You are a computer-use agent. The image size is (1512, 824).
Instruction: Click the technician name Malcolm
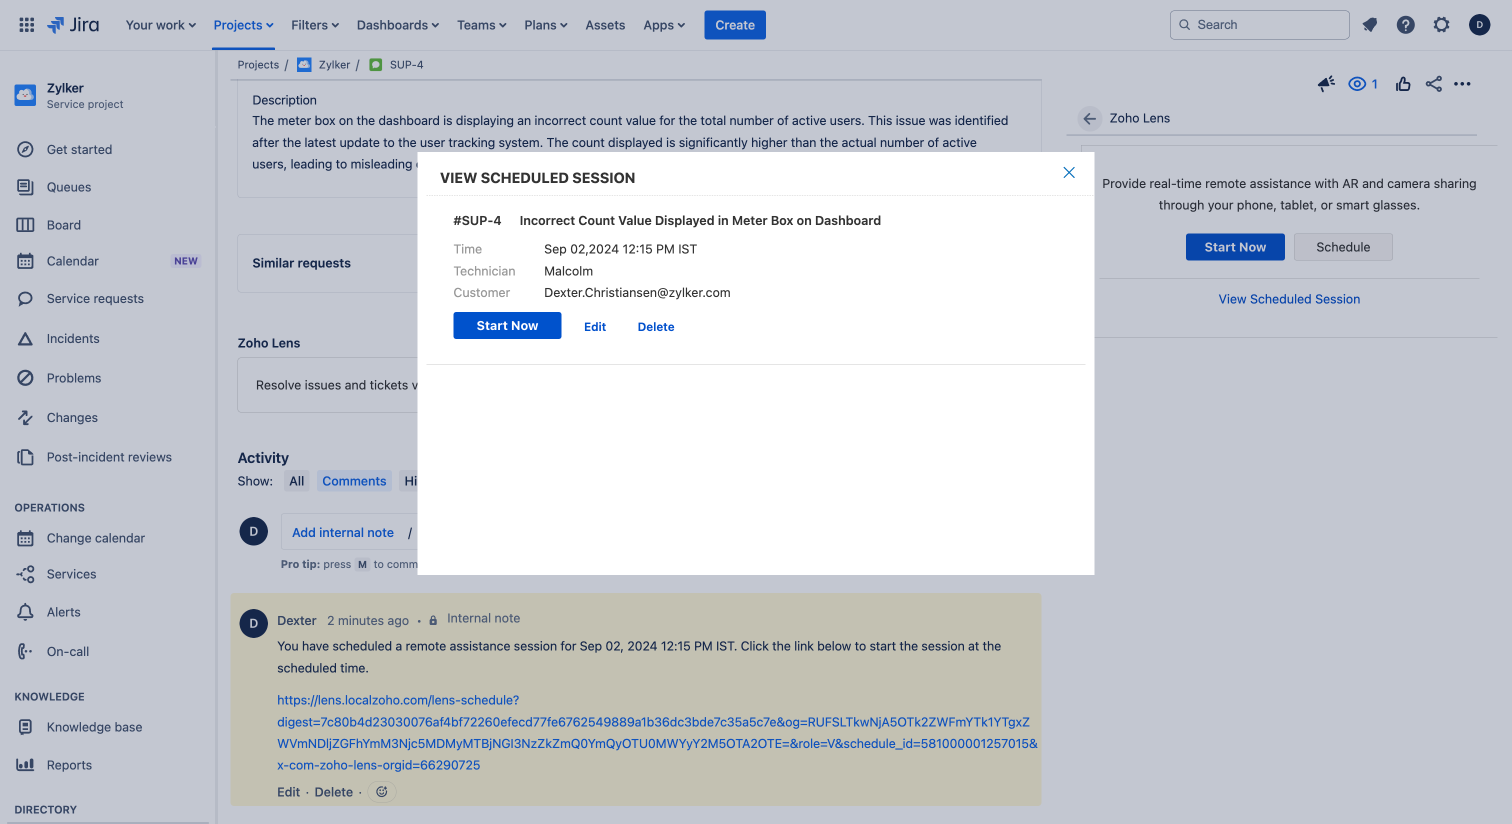[568, 271]
